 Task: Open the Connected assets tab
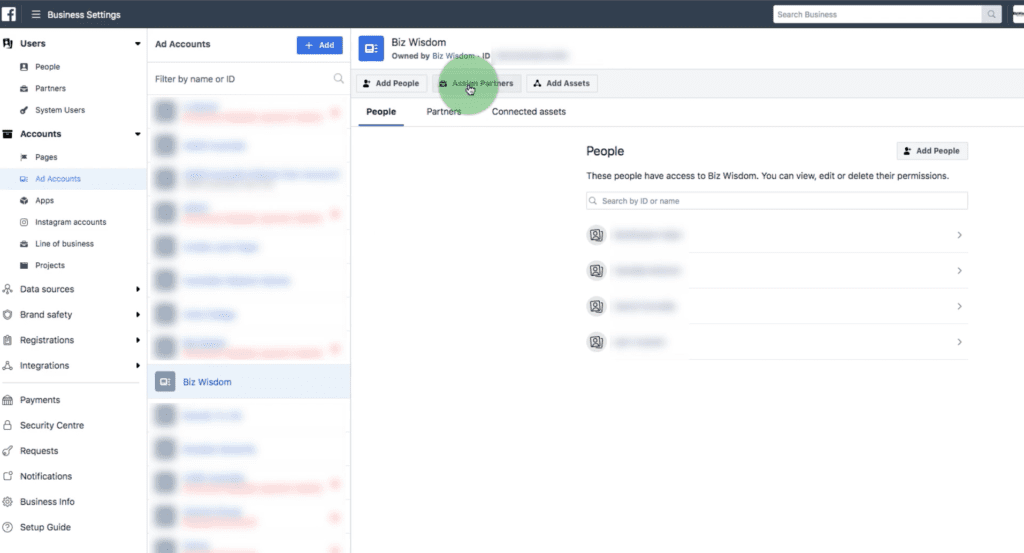coord(528,112)
